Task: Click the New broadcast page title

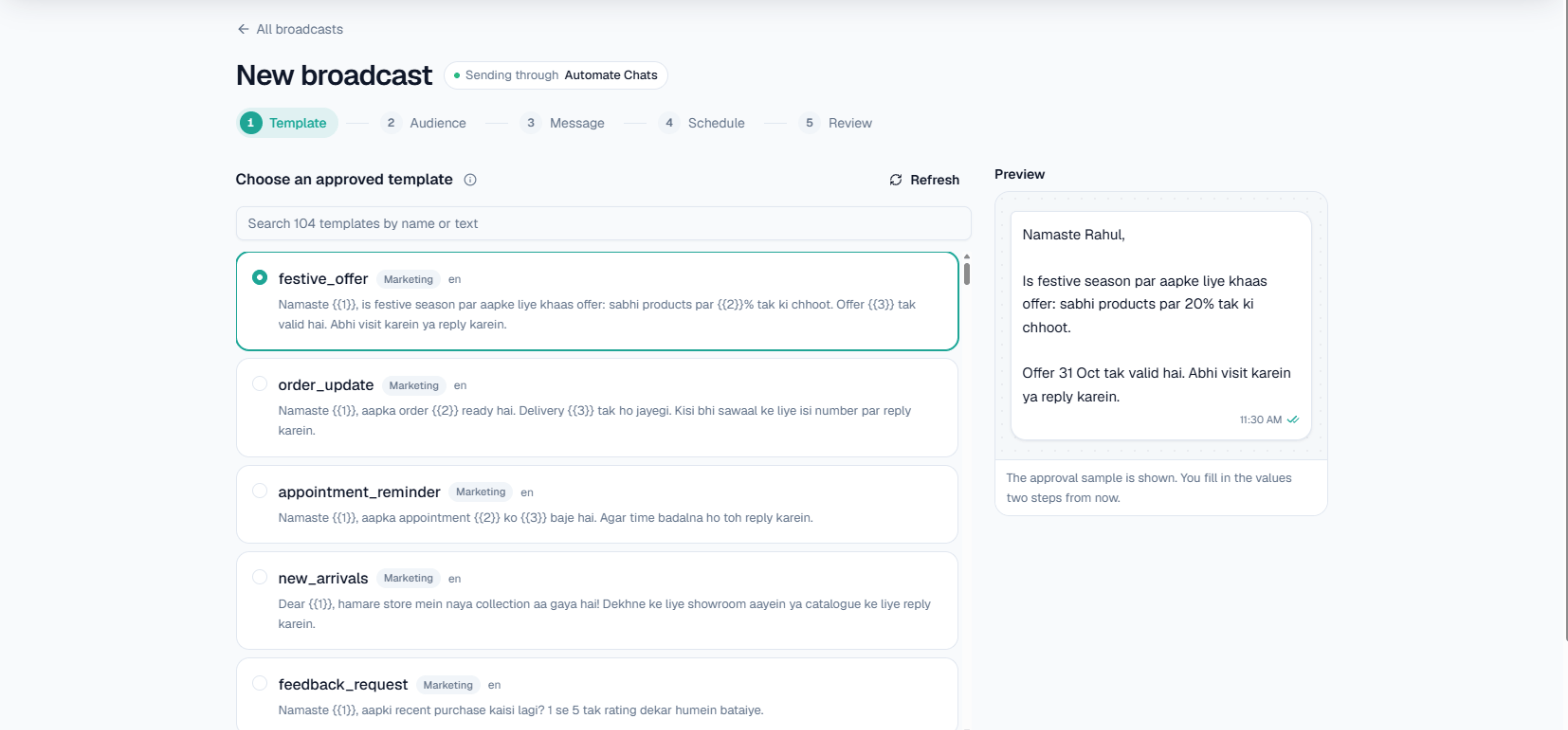Action: tap(334, 75)
